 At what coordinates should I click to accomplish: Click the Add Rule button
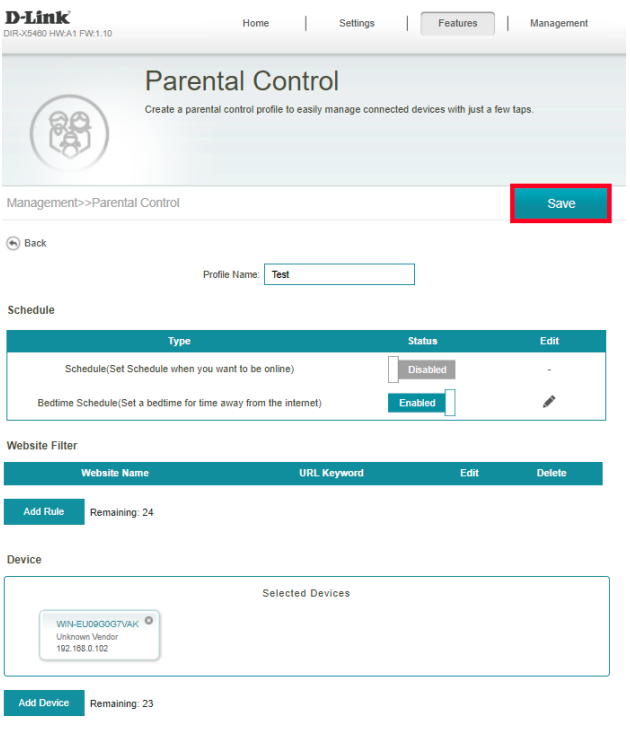click(44, 512)
